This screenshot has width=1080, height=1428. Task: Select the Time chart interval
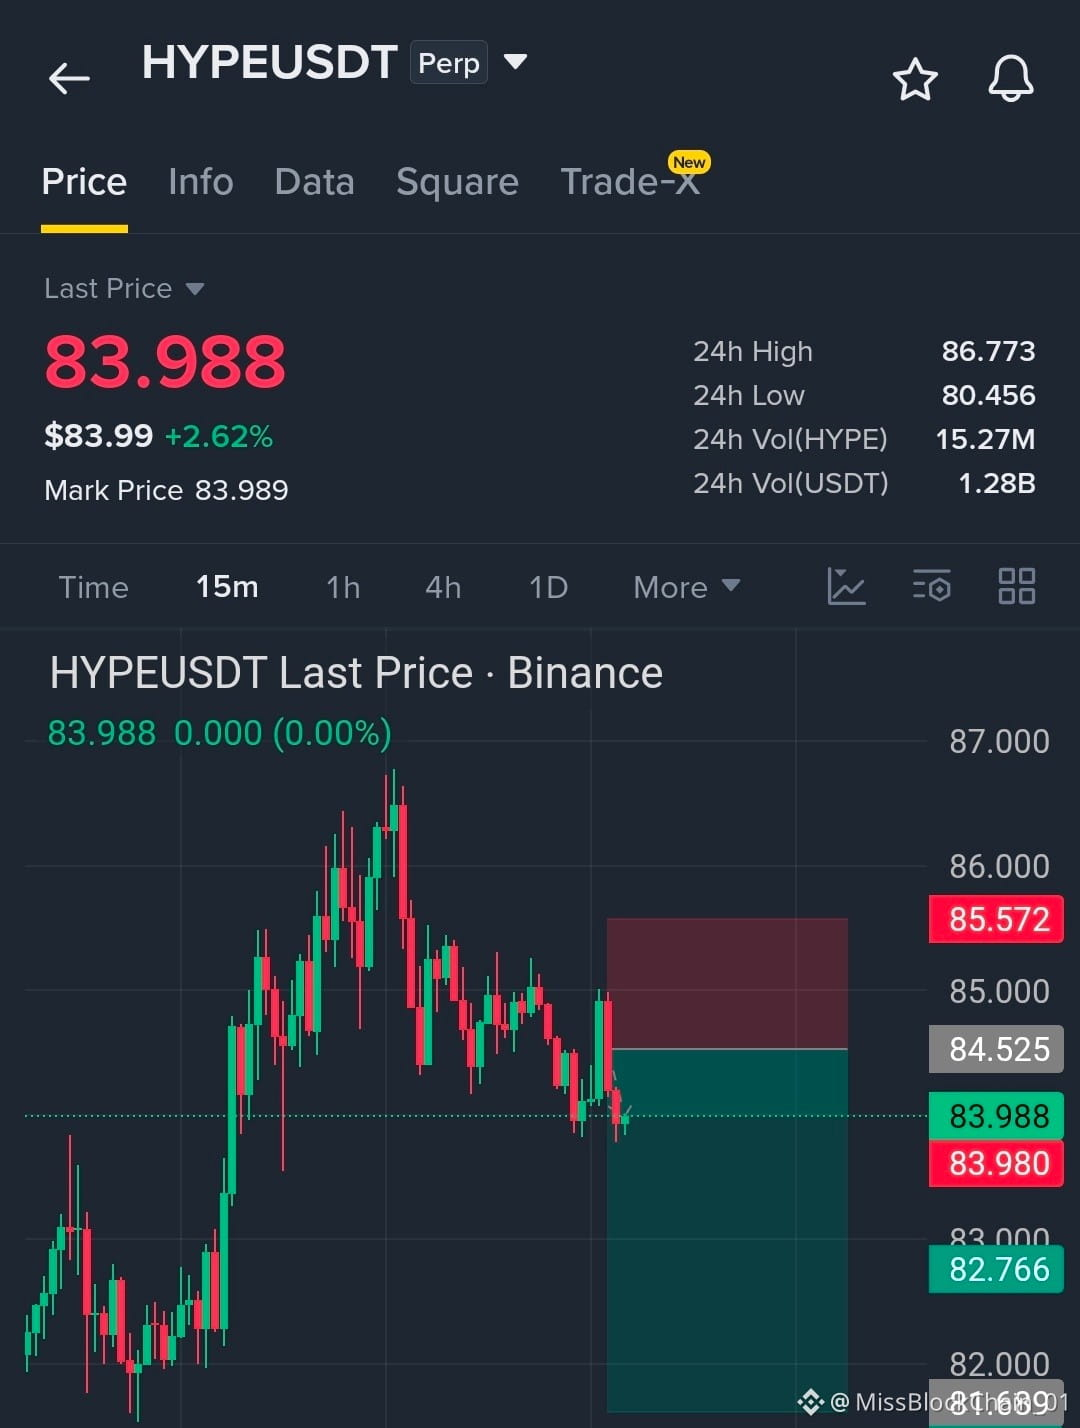click(x=93, y=587)
